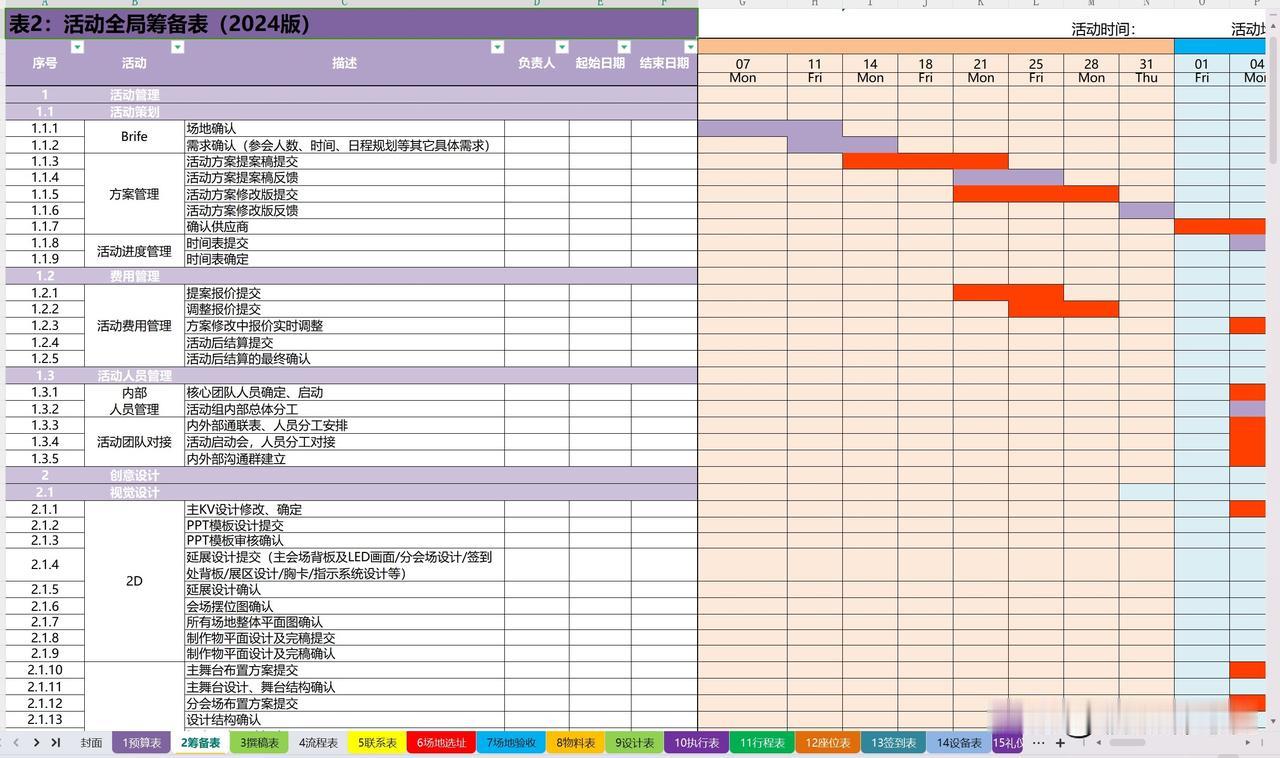Click the 创意设计 section row
The image size is (1280, 758).
351,476
